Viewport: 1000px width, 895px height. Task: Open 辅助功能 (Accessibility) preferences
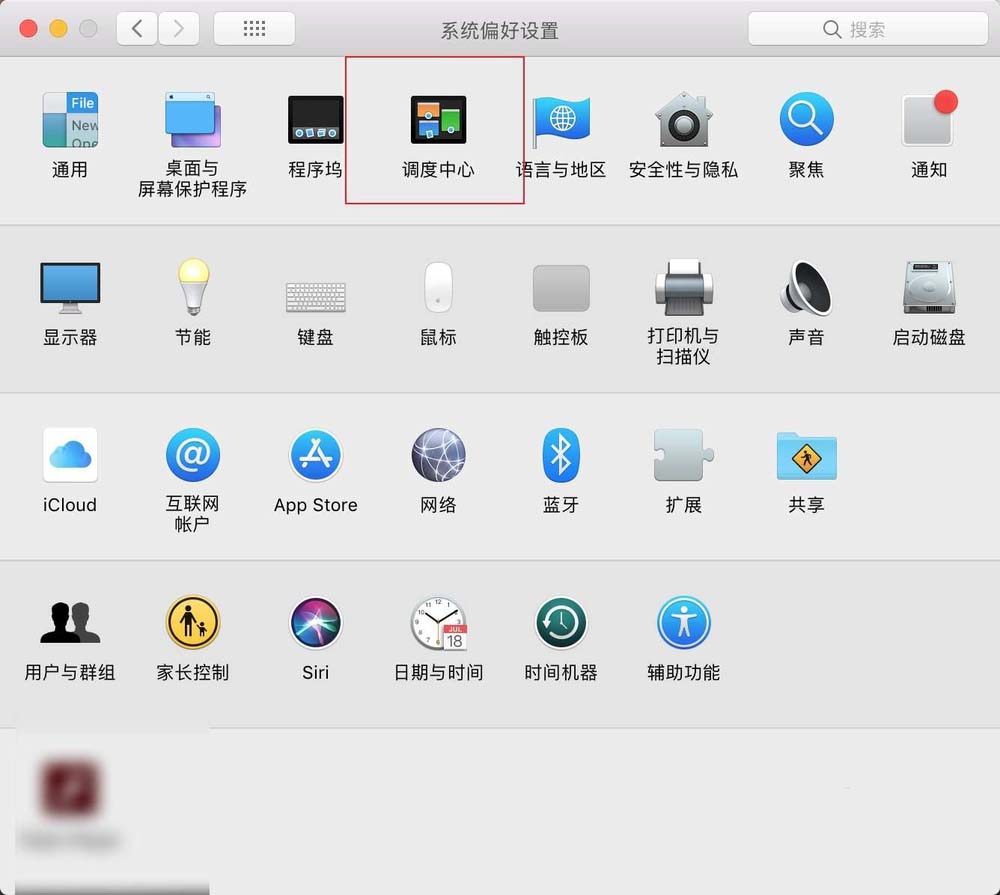[x=684, y=622]
